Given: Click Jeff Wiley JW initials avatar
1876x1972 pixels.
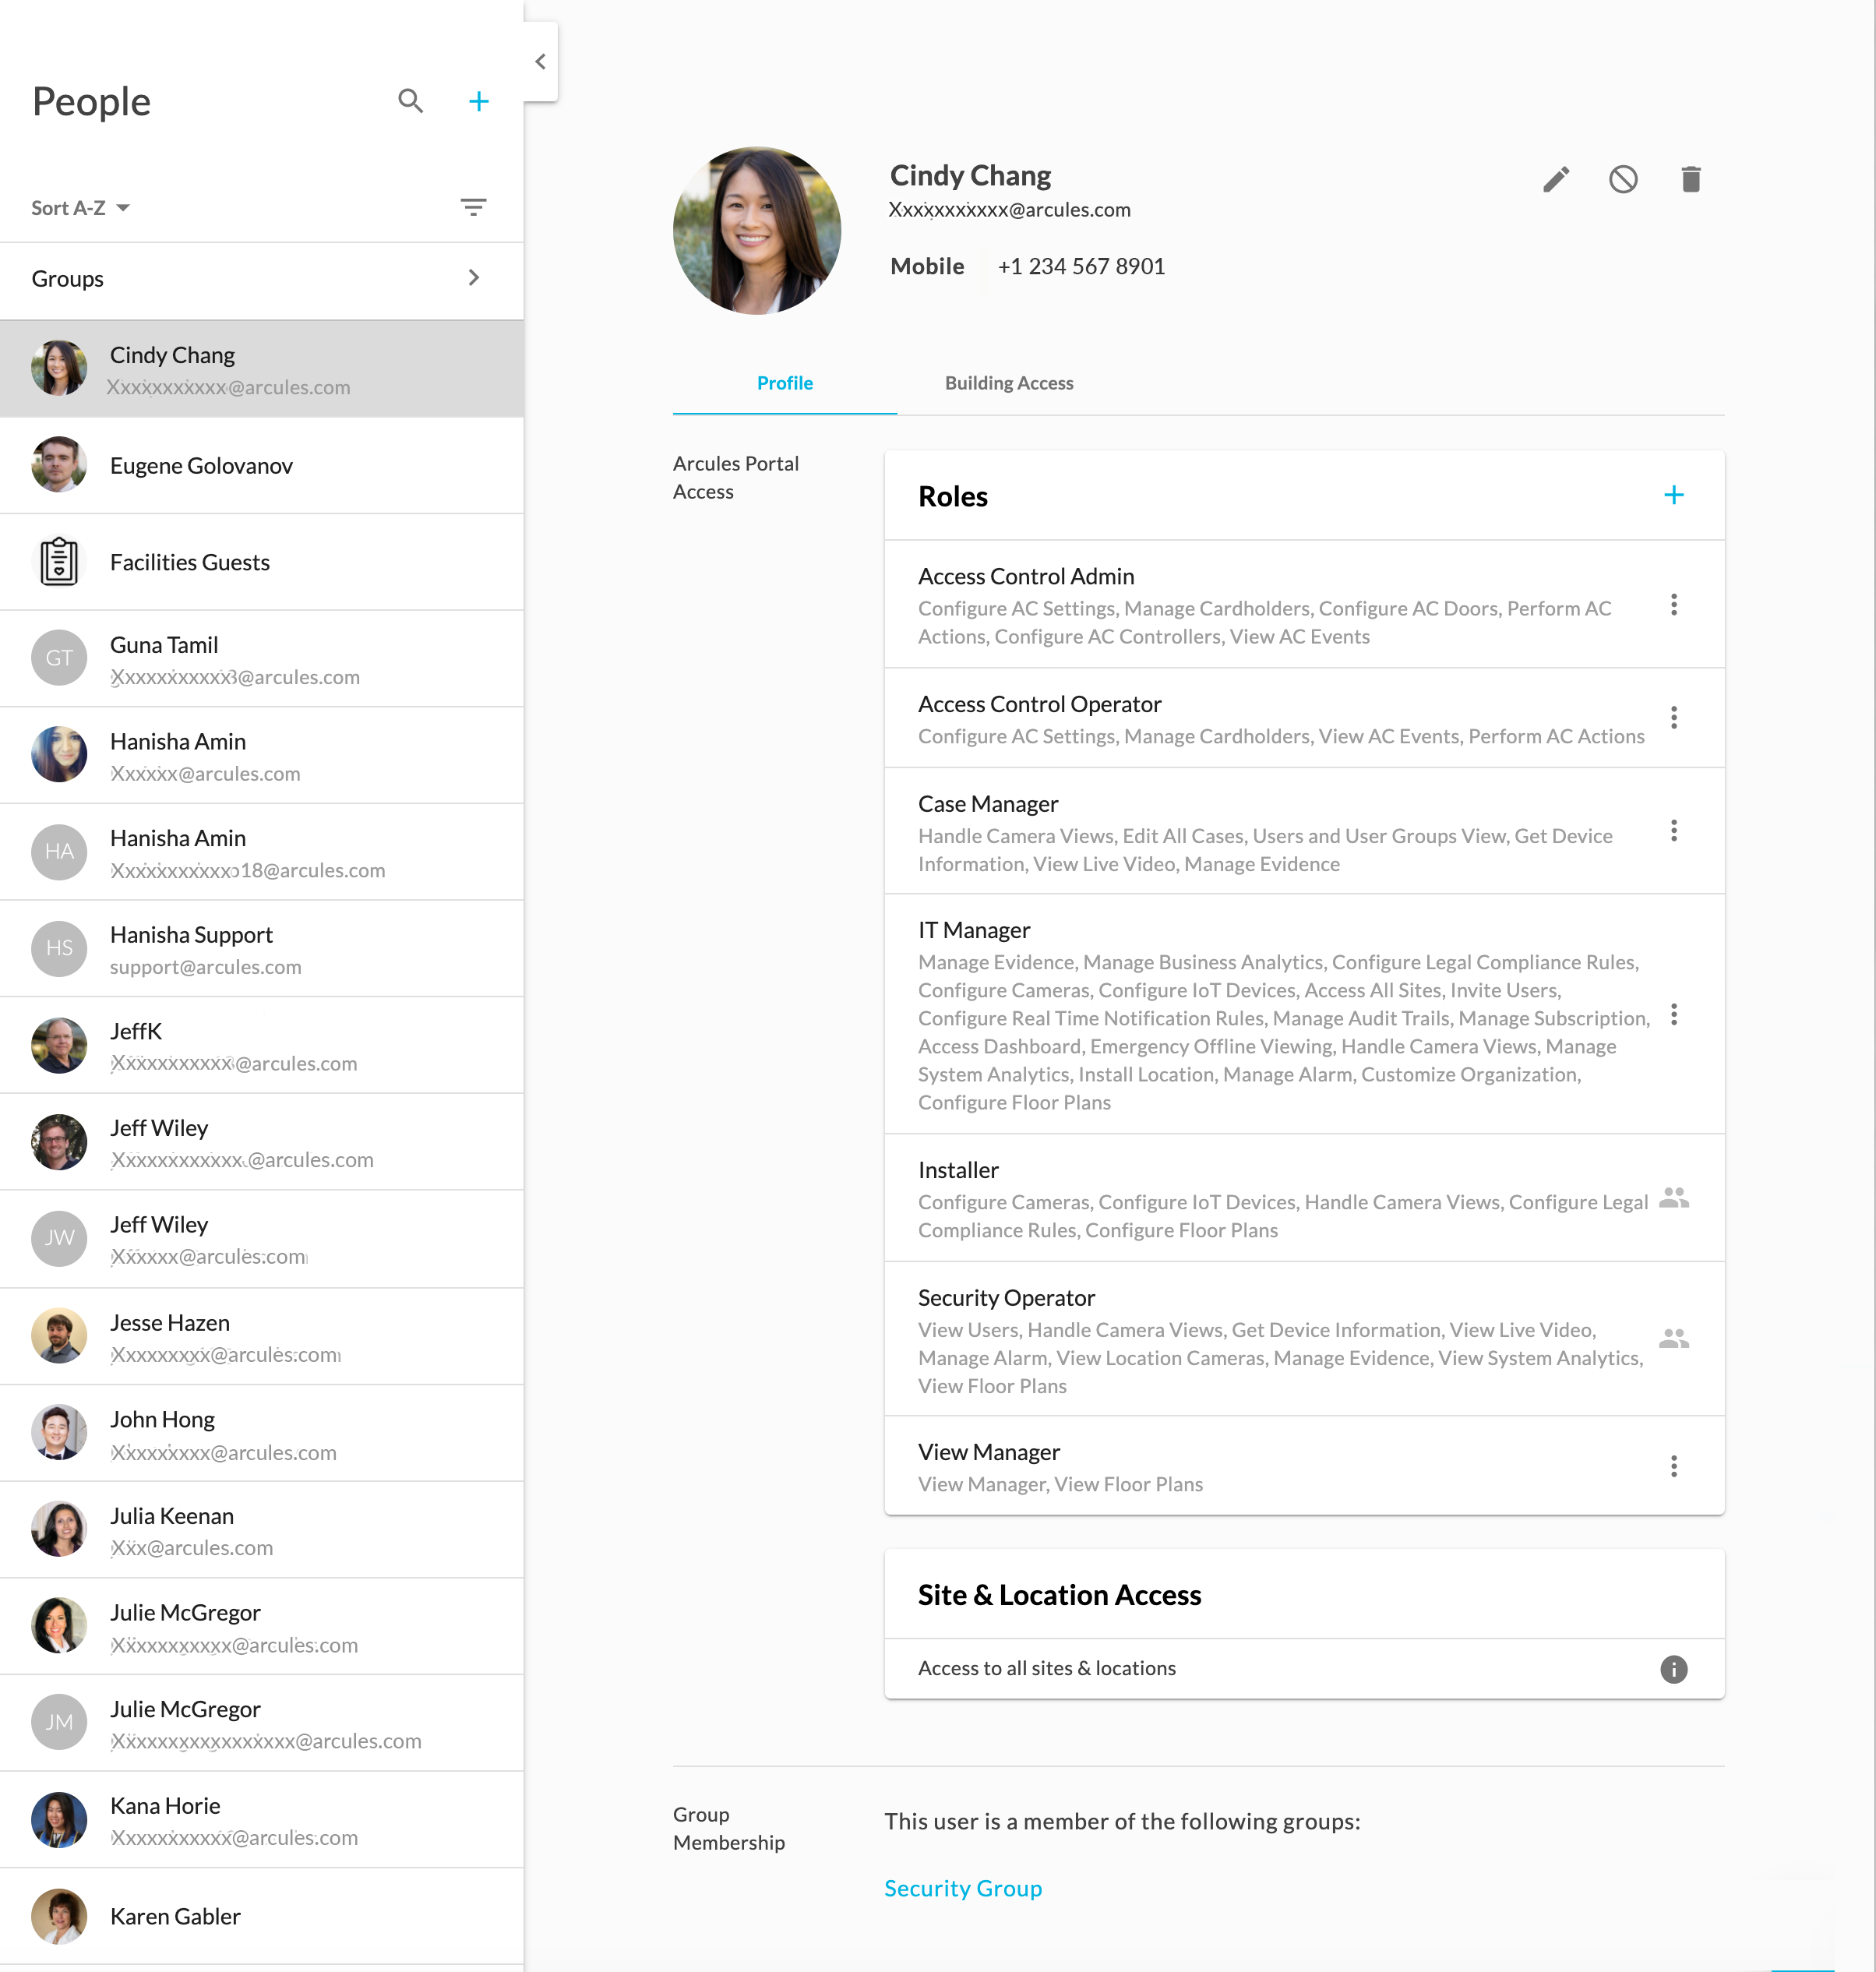Looking at the screenshot, I should pos(59,1238).
